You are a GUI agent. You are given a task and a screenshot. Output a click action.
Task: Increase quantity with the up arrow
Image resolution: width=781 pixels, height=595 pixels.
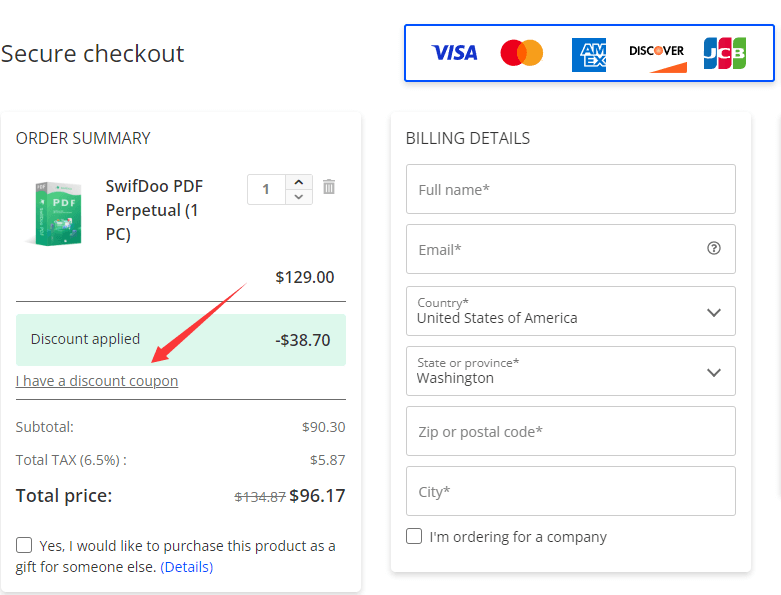[x=299, y=182]
